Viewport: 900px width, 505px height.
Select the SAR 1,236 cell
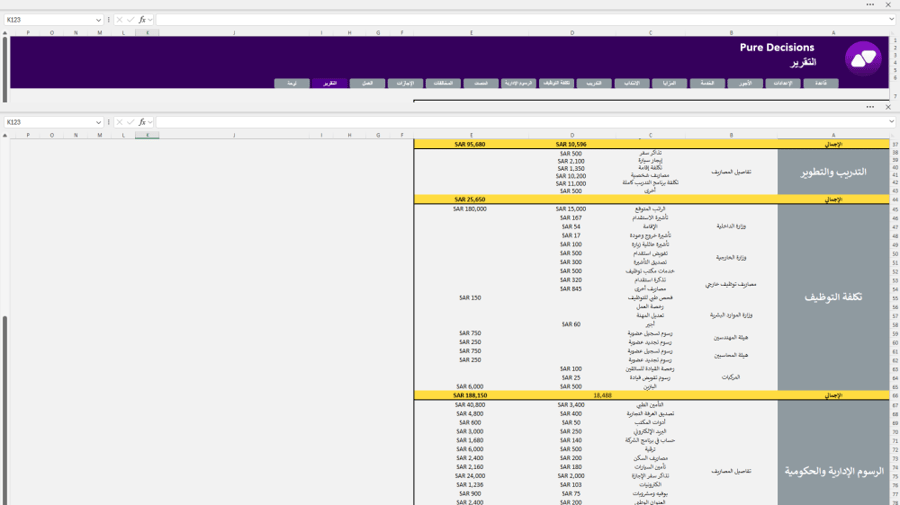pos(470,485)
